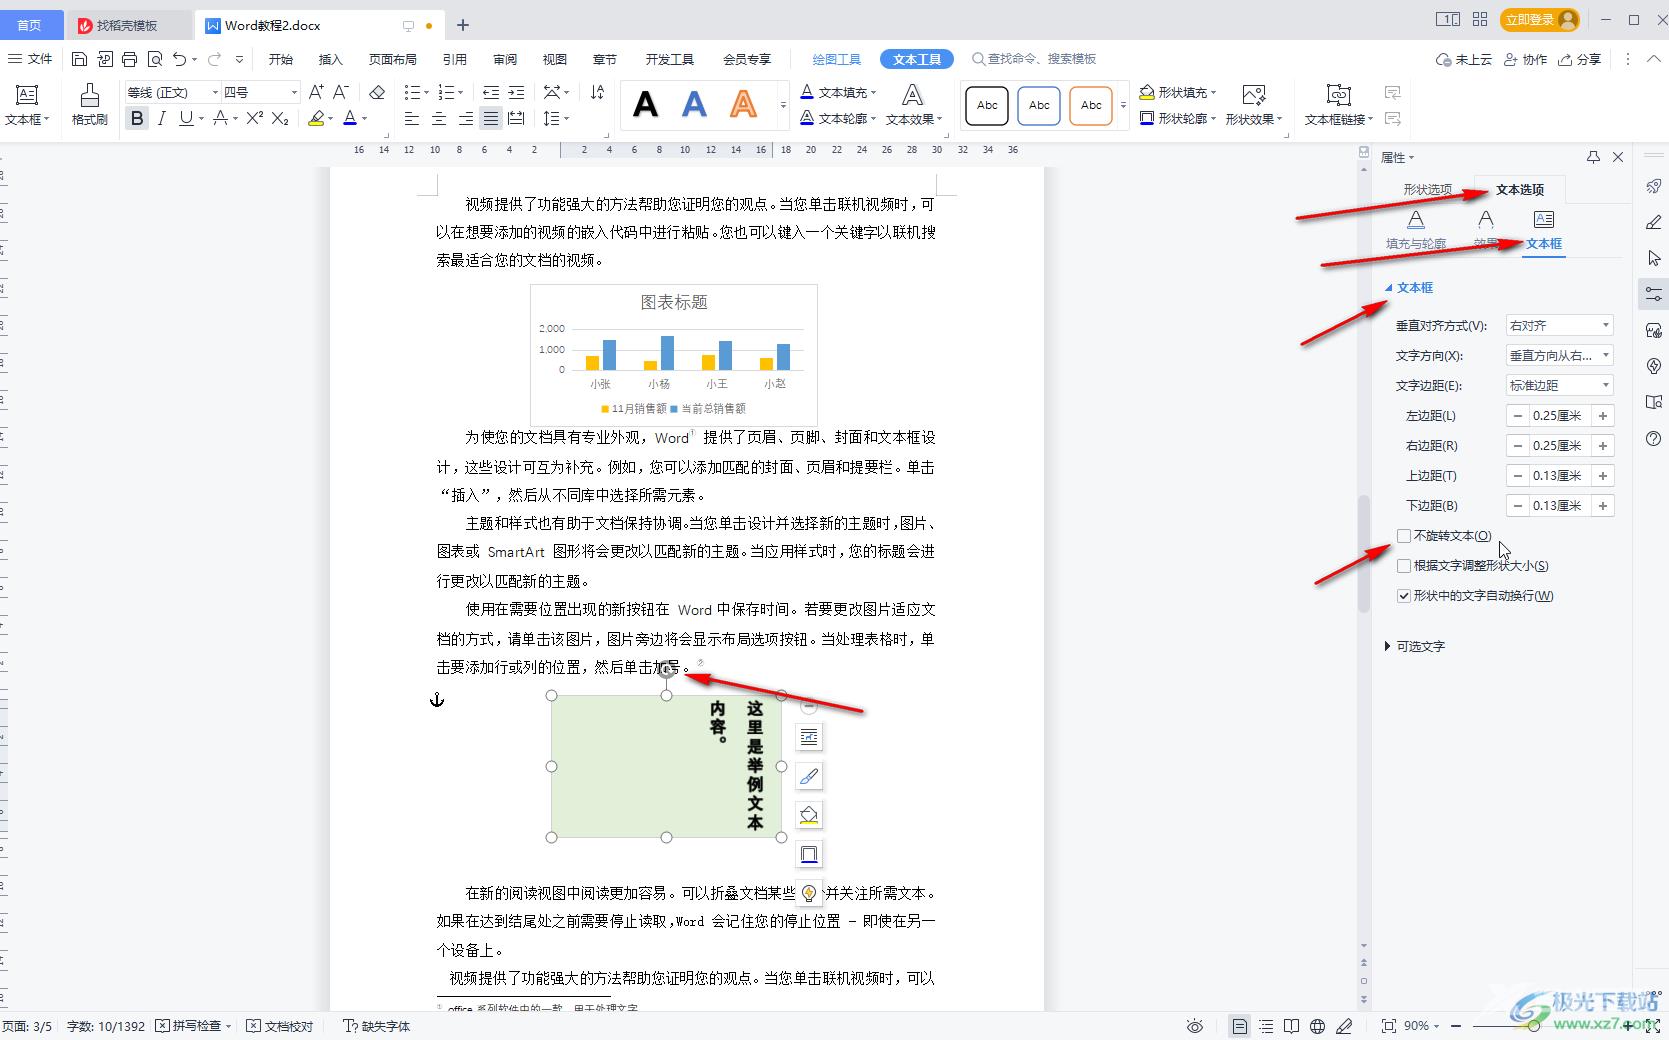
Task: Pin the properties panel
Action: 1593,157
